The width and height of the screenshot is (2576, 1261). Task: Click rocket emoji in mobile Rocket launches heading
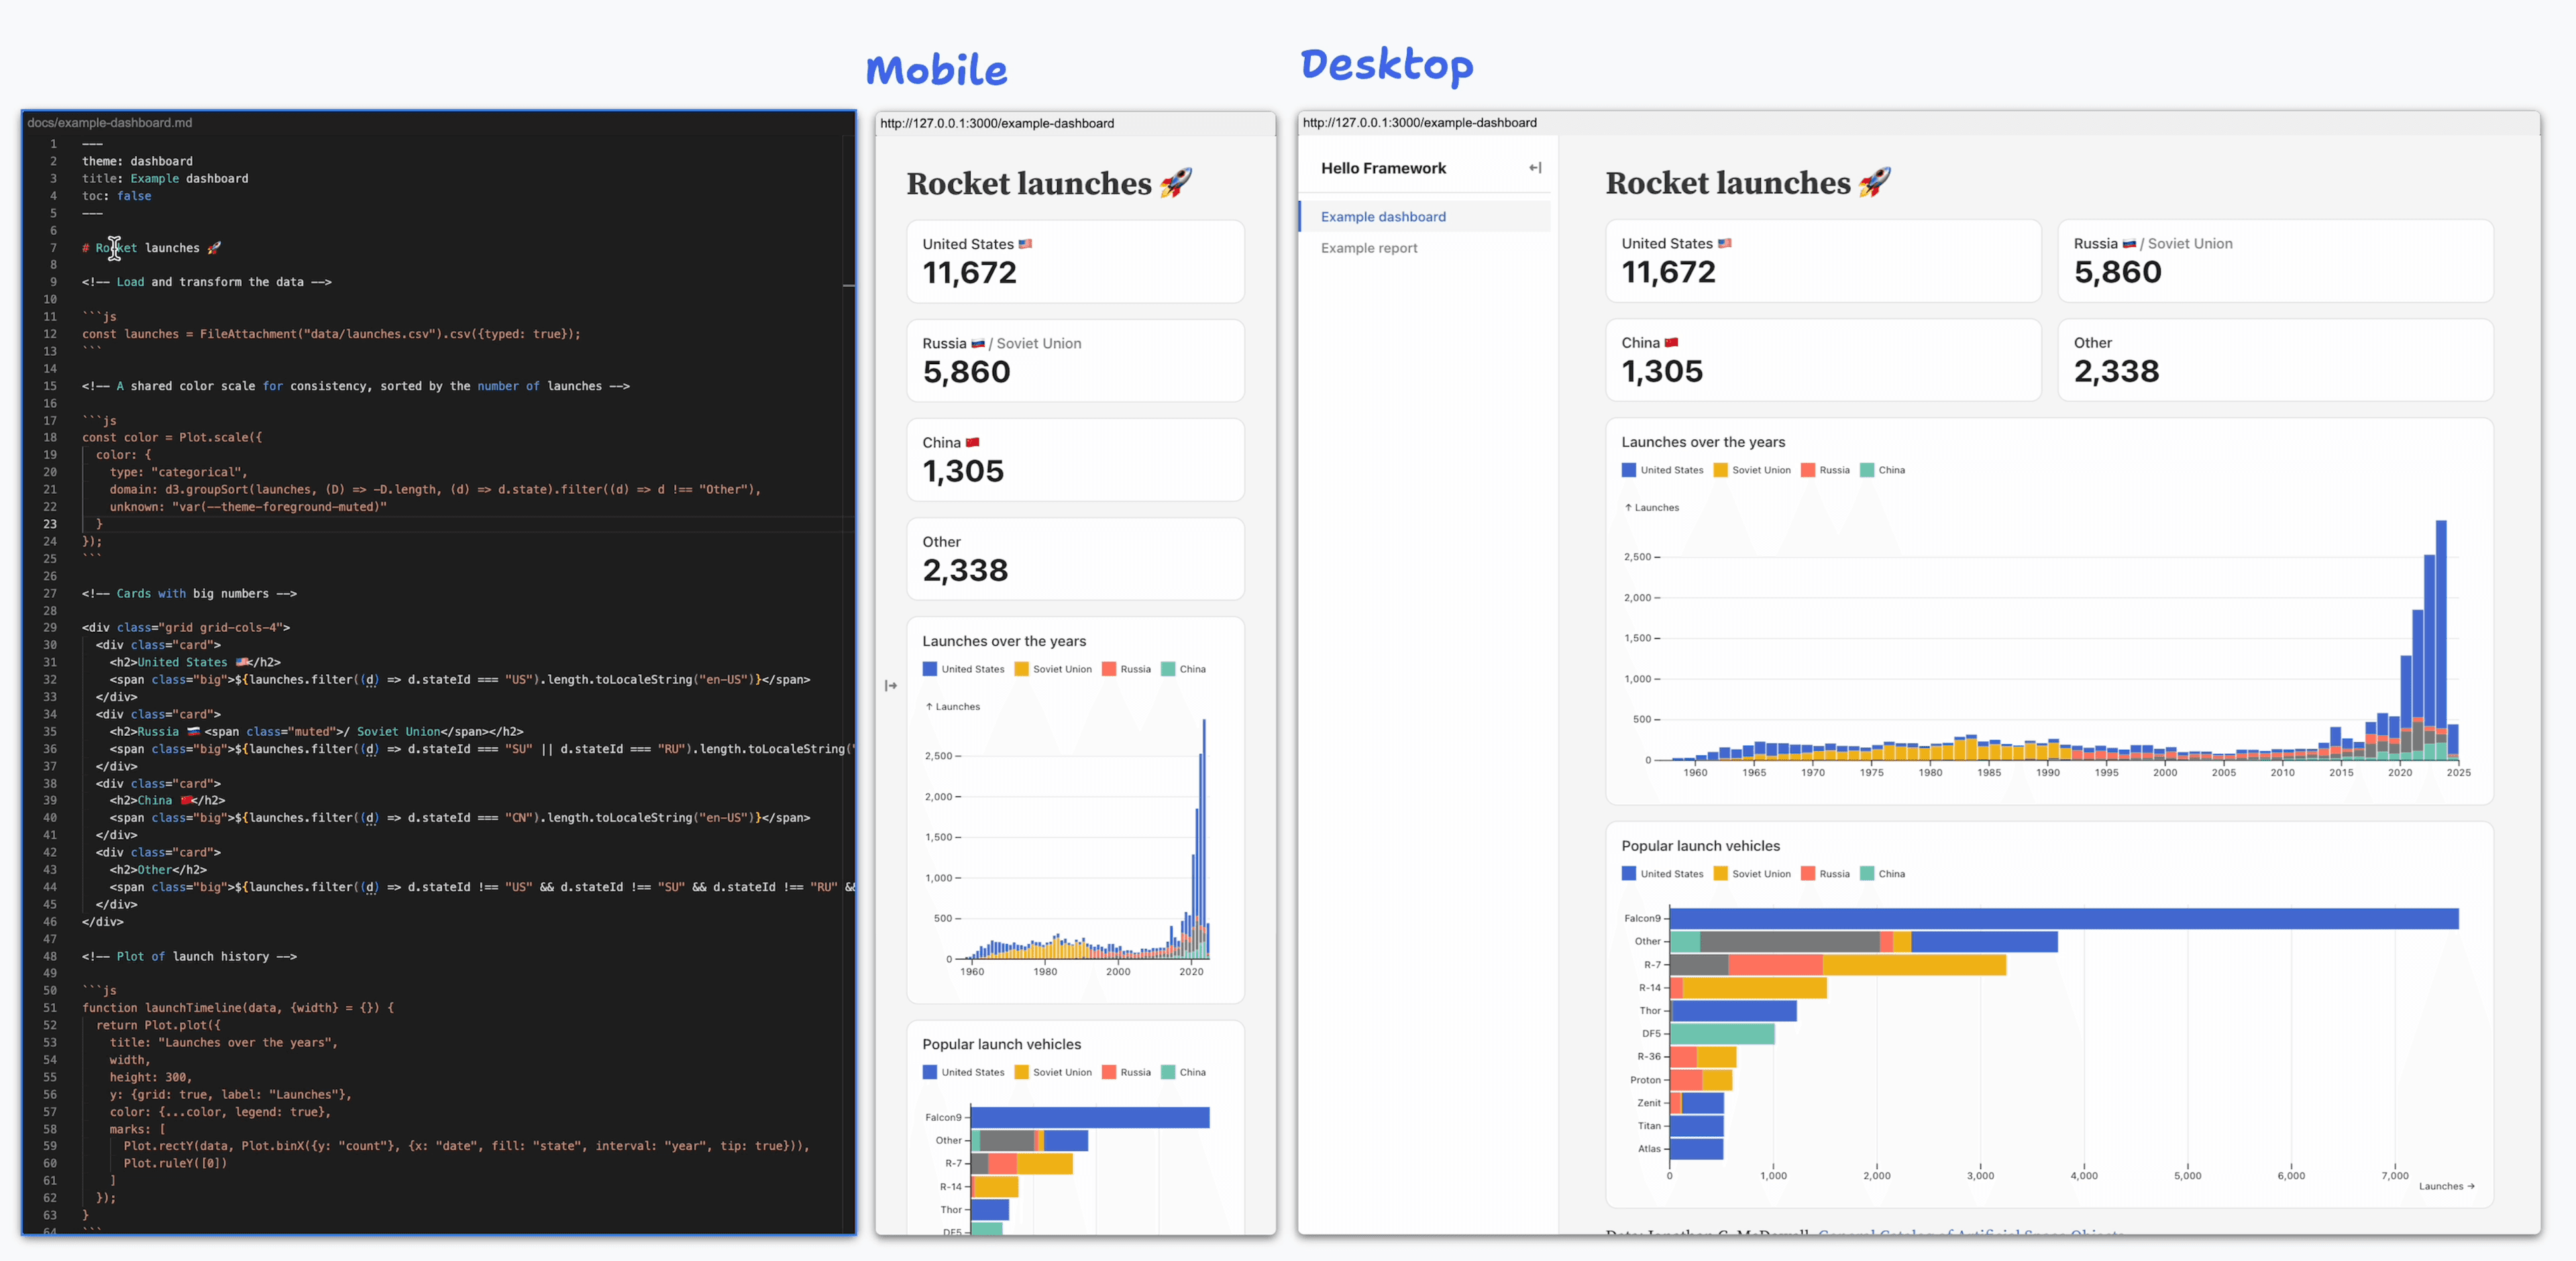pos(1175,184)
